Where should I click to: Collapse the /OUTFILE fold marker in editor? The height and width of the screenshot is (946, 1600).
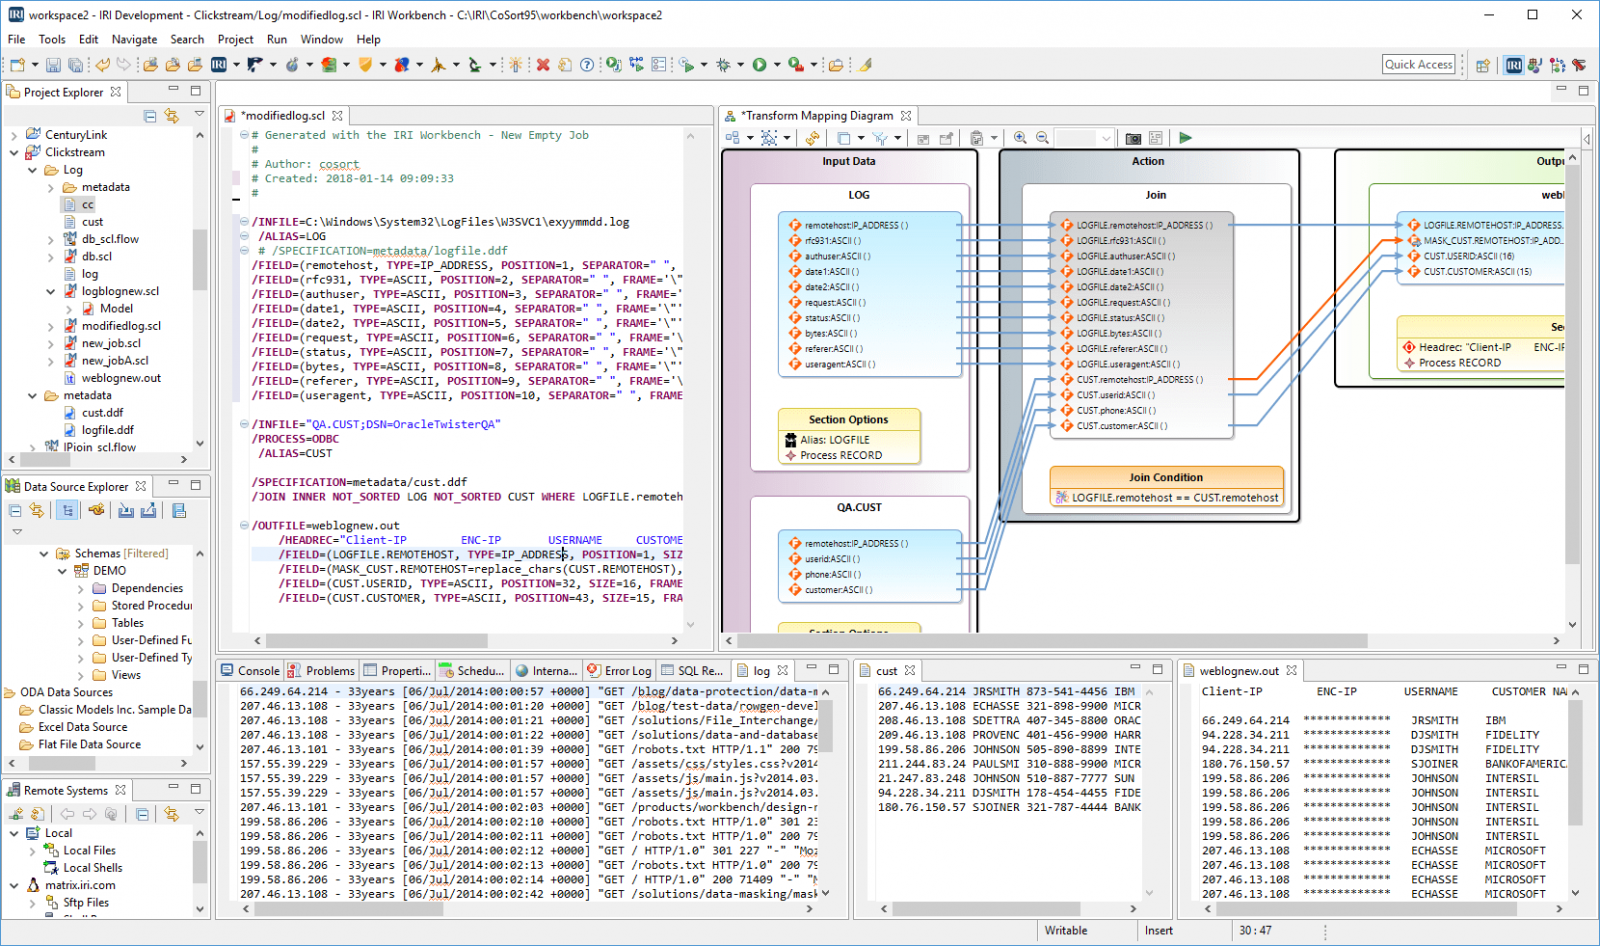(x=244, y=526)
